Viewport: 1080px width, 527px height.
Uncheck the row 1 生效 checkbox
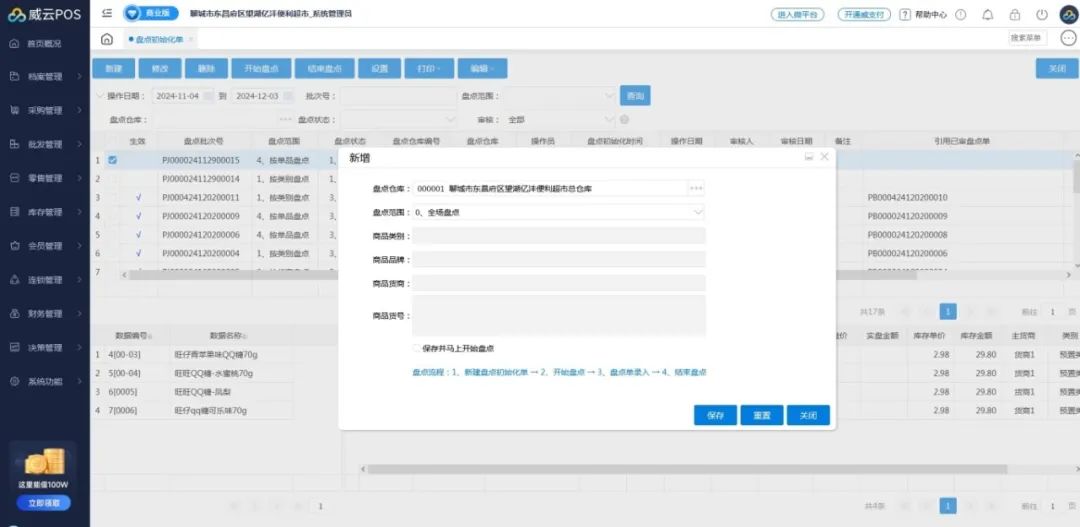point(113,160)
